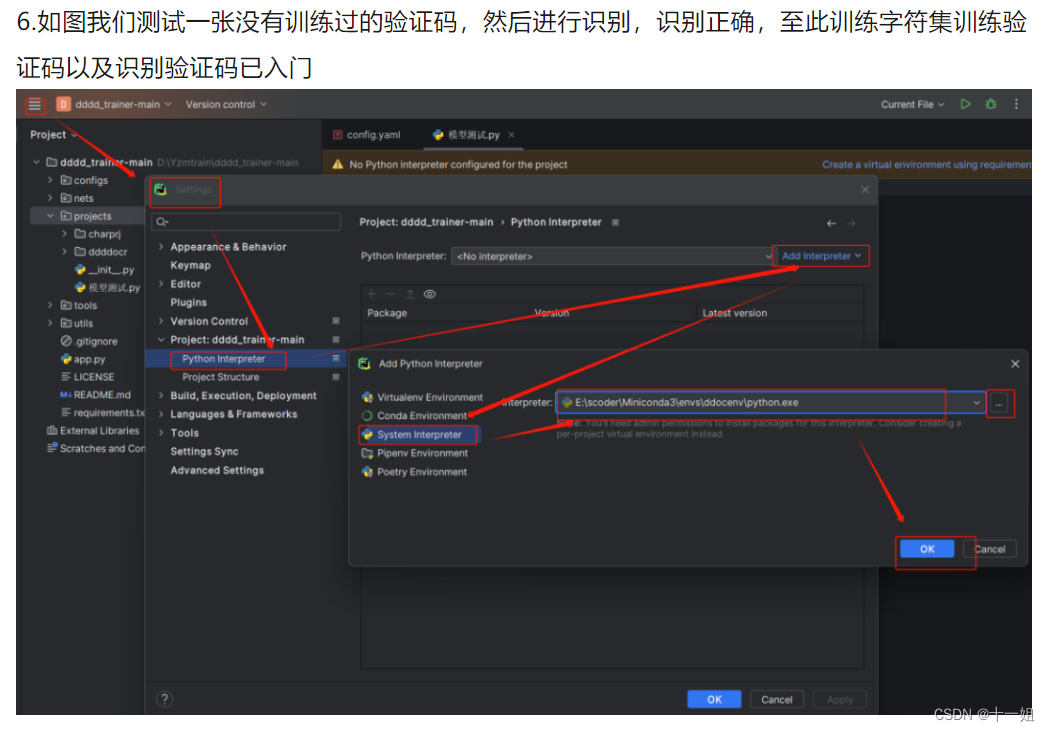The width and height of the screenshot is (1050, 732).
Task: Expand the Editor settings category
Action: pos(161,284)
